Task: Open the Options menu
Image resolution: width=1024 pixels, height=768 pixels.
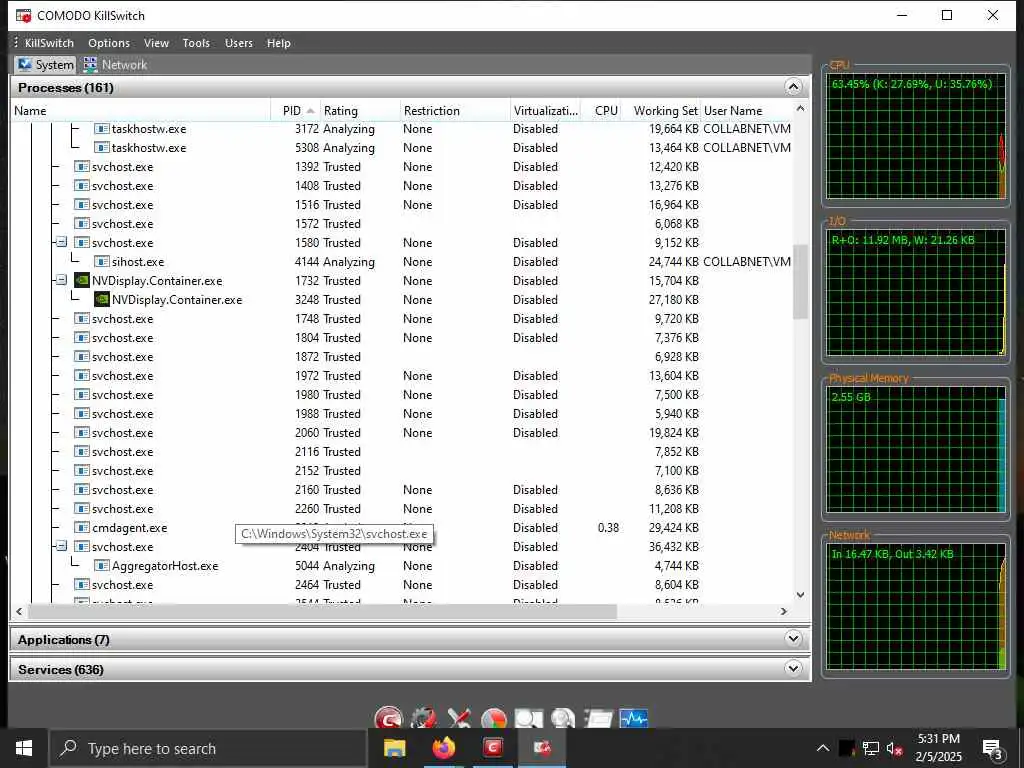Action: click(109, 43)
